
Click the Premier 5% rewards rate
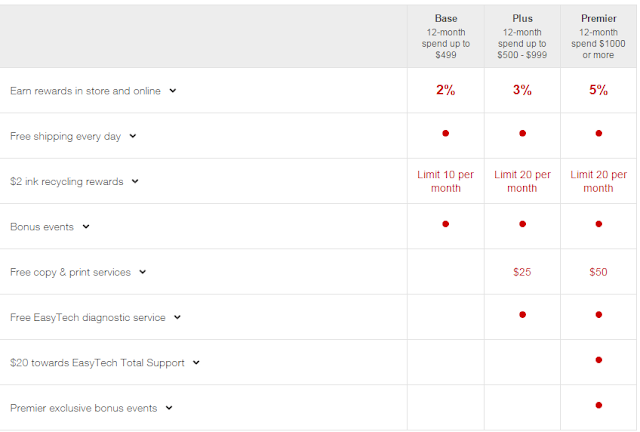(x=598, y=90)
